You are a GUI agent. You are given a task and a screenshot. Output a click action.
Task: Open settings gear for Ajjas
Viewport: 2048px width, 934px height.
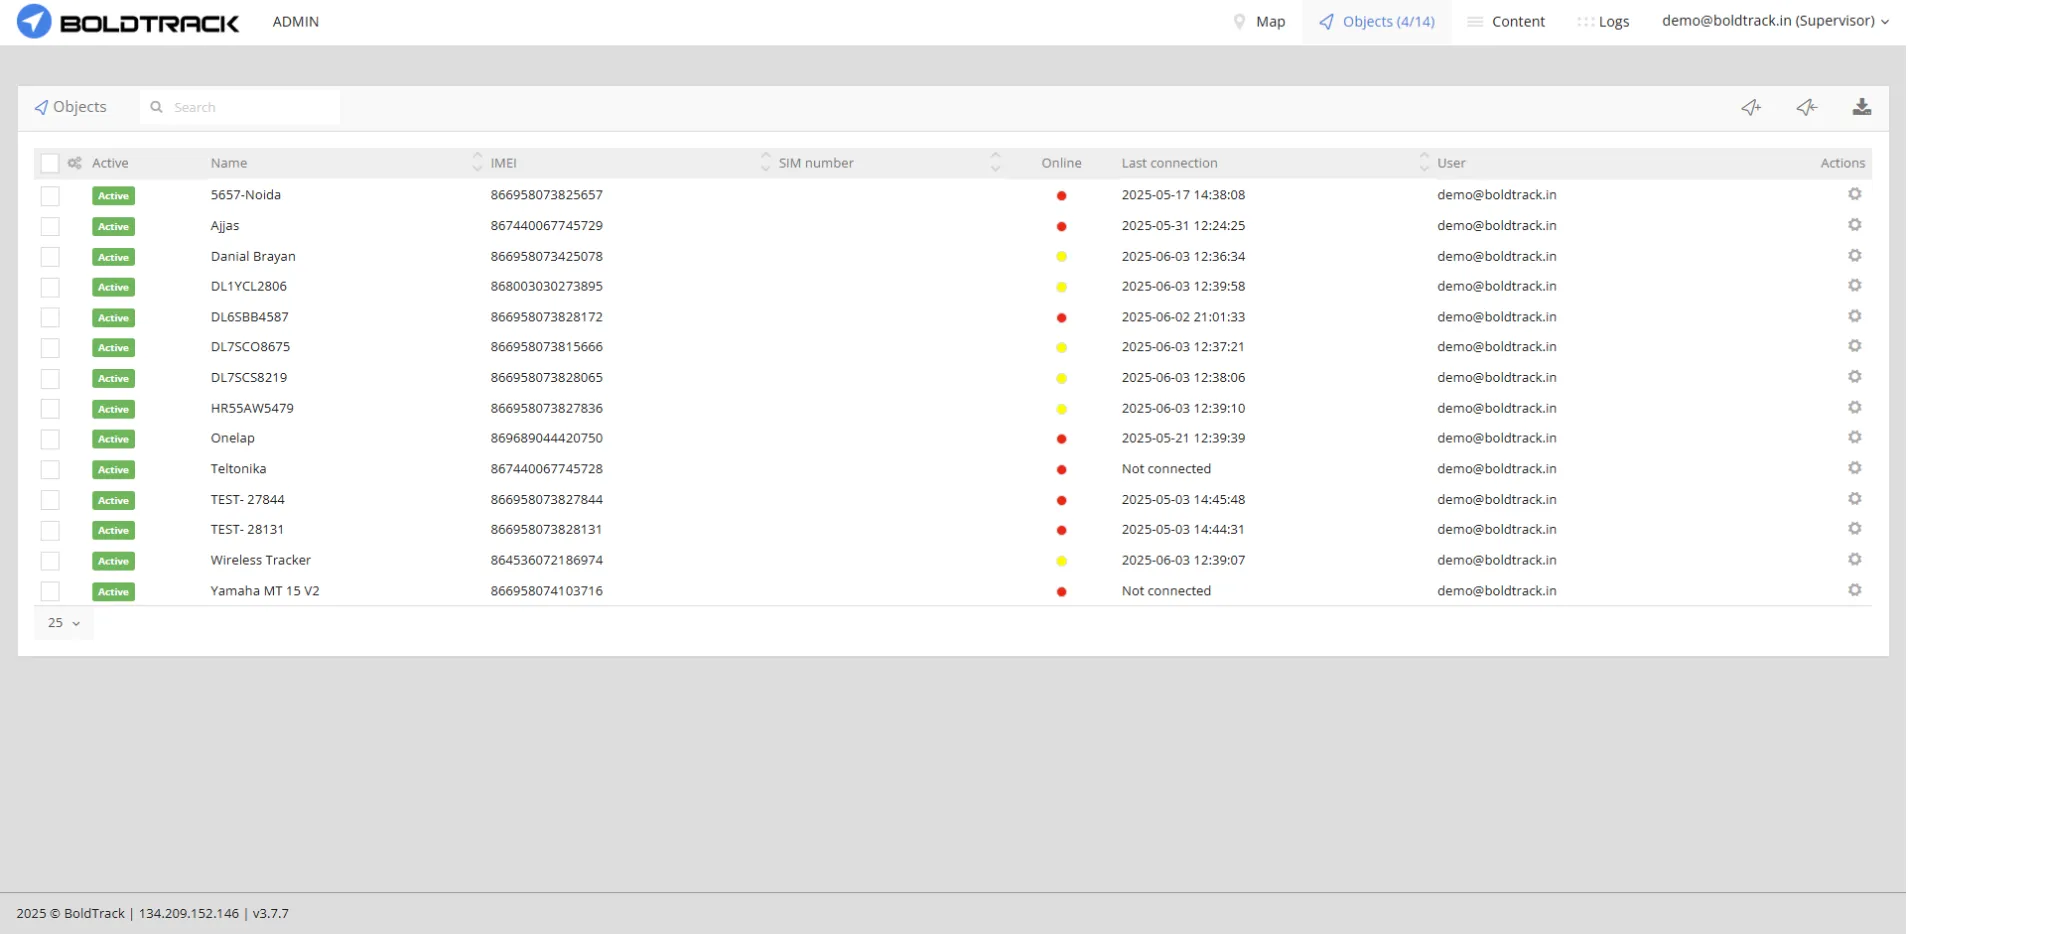point(1854,225)
